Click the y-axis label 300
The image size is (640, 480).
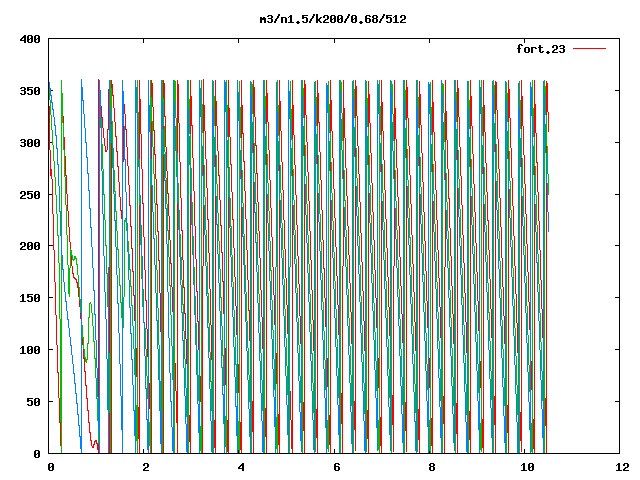coord(30,143)
